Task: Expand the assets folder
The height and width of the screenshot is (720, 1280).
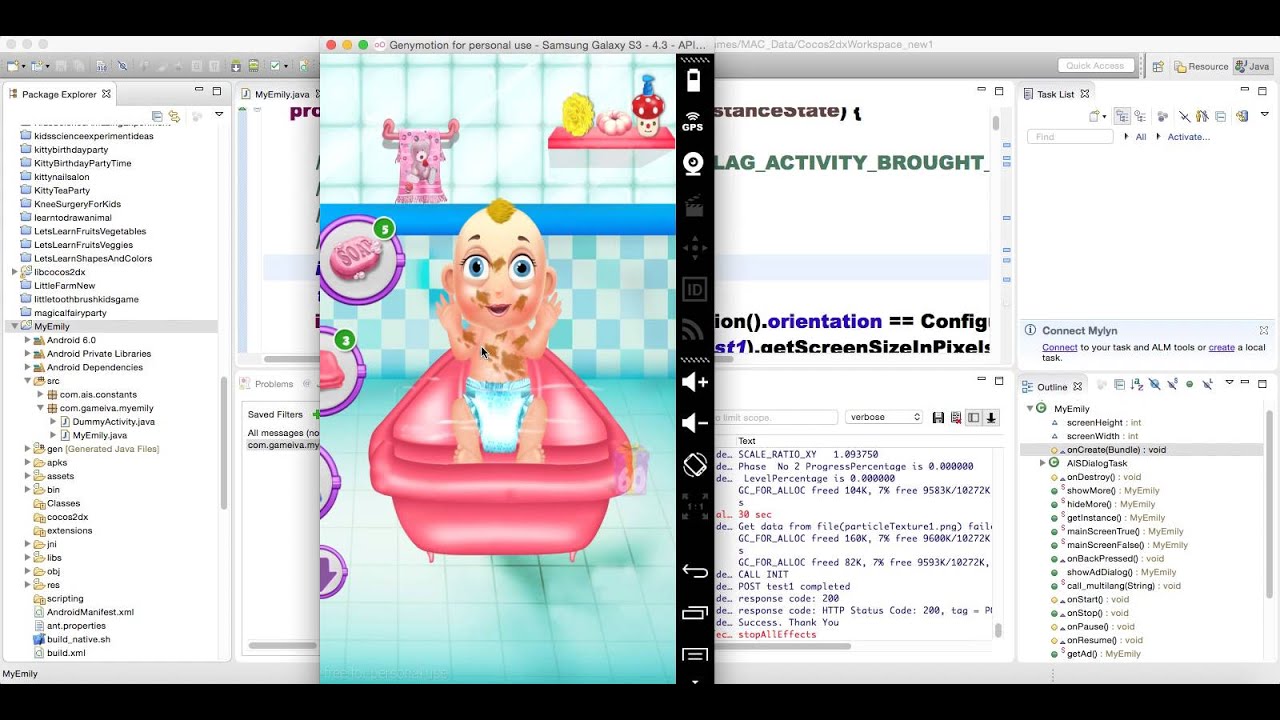Action: click(28, 476)
